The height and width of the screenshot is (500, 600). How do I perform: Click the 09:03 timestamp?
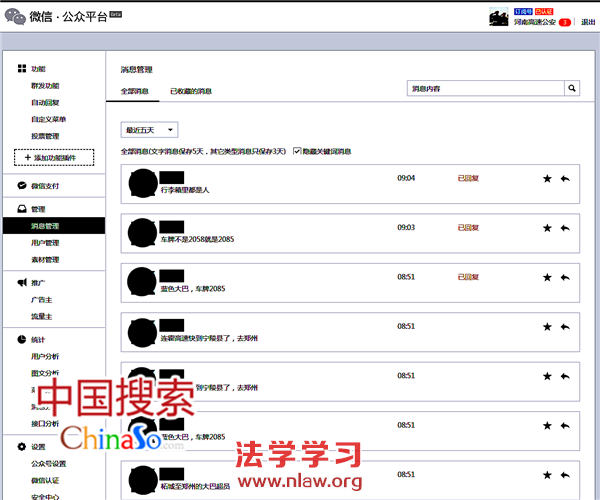tap(406, 227)
